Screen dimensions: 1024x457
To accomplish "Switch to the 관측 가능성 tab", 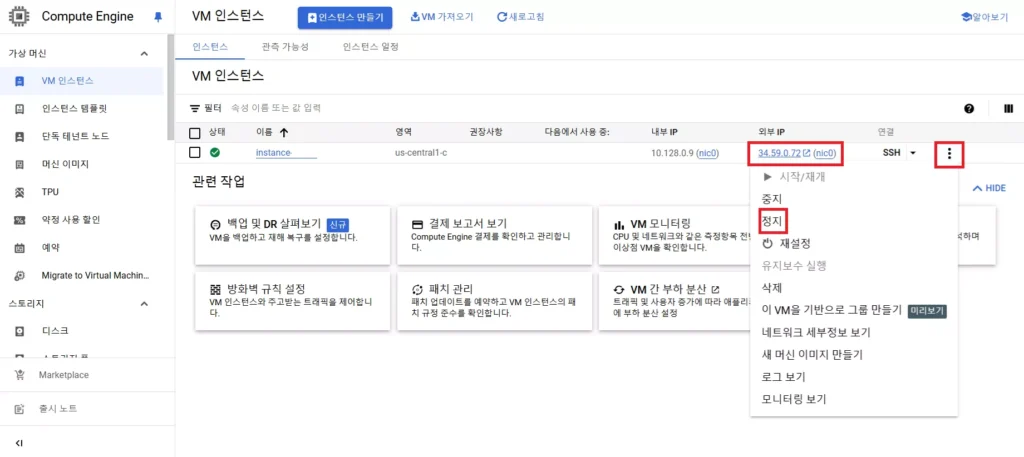I will (285, 47).
